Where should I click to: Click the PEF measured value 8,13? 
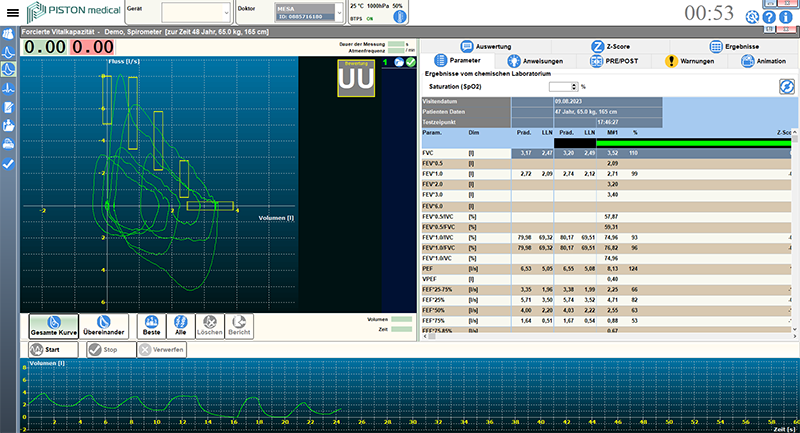click(612, 269)
